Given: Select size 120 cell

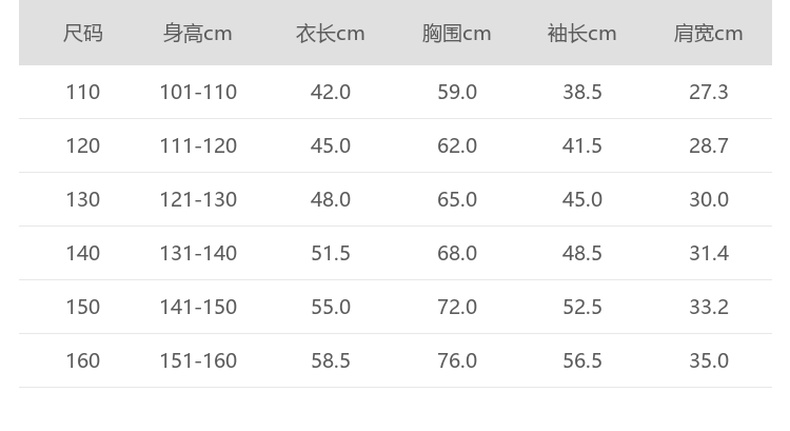Looking at the screenshot, I should 83,146.
